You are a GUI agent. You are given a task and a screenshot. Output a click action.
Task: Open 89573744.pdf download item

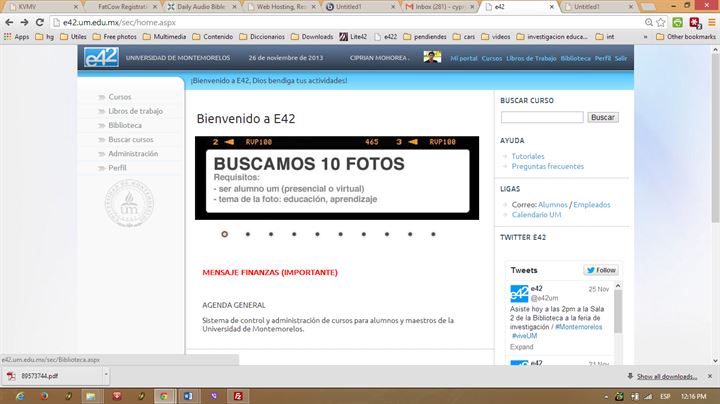tap(53, 376)
